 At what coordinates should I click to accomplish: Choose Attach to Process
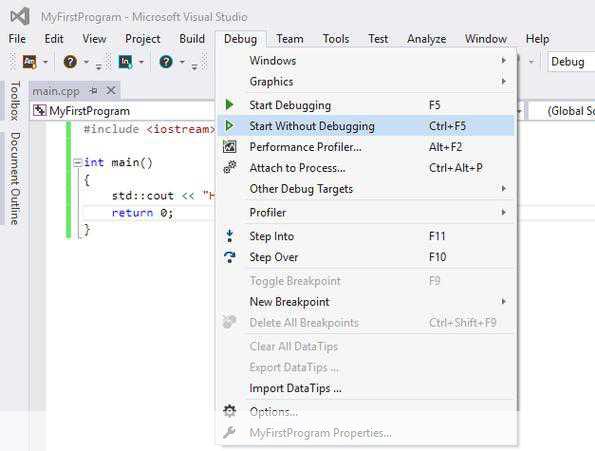click(x=366, y=168)
